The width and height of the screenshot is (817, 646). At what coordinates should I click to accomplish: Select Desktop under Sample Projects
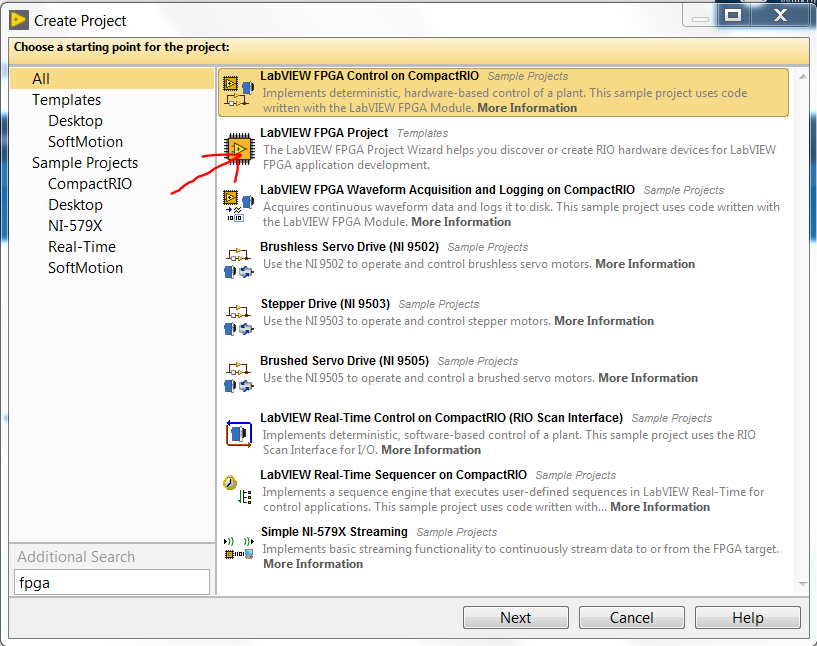(75, 205)
